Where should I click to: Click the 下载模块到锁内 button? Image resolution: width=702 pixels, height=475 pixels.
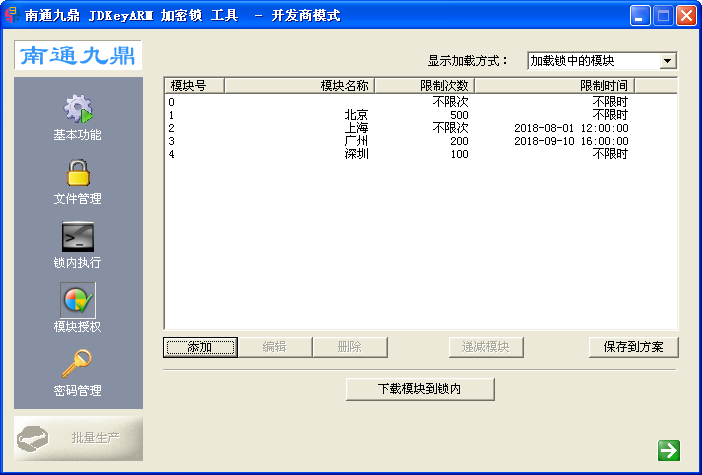click(x=420, y=389)
